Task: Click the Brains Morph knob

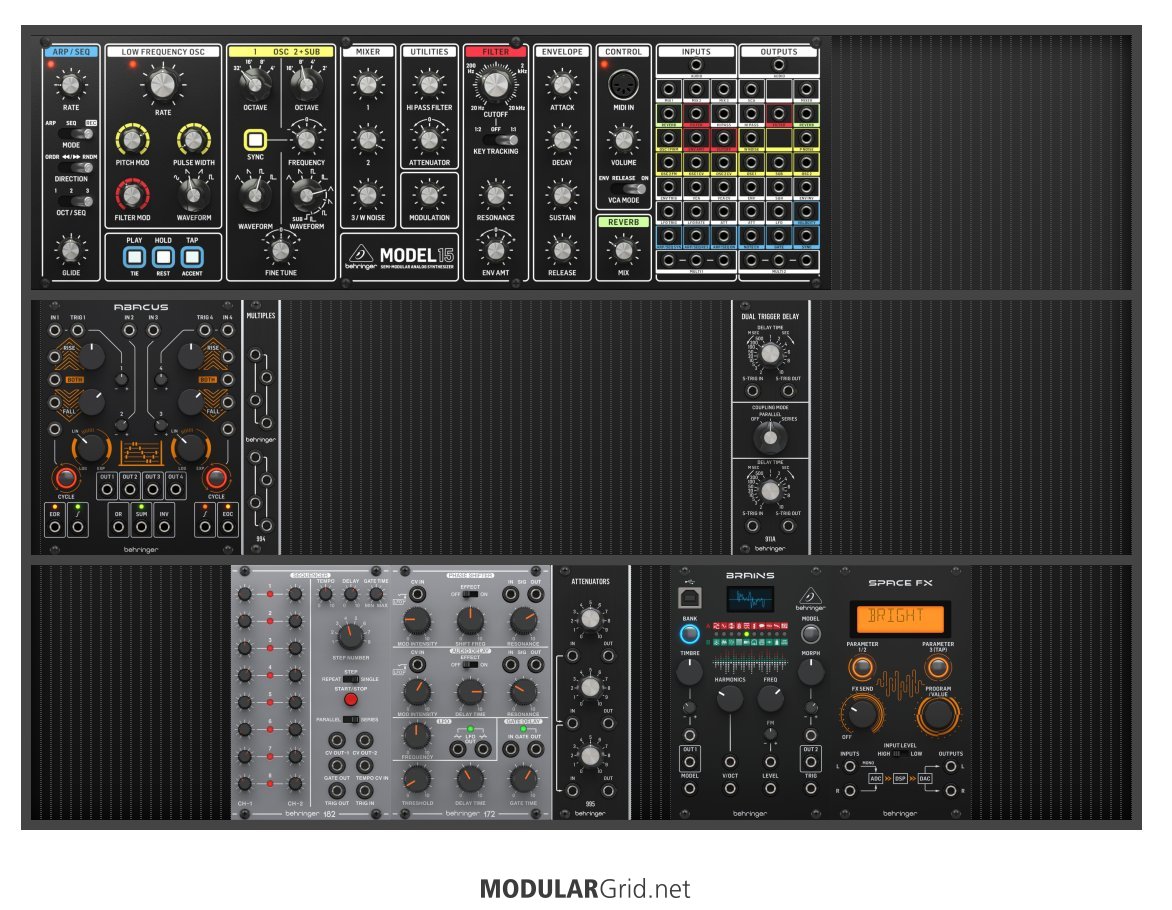Action: (810, 671)
